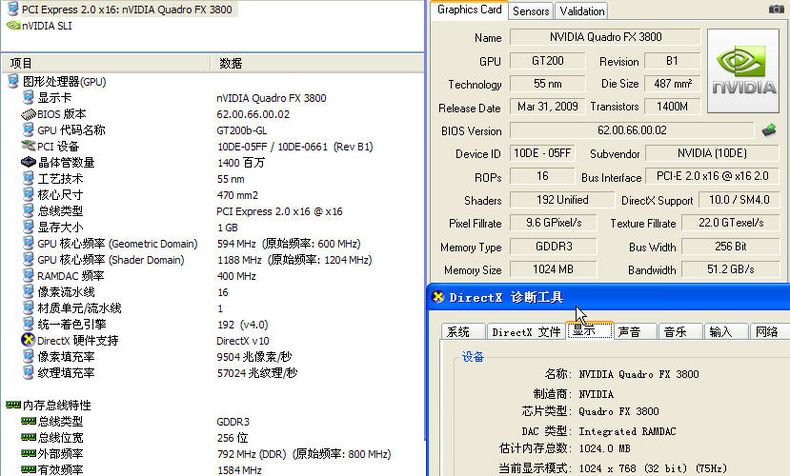Click the Bus Interface field in GPU-Z

click(712, 176)
